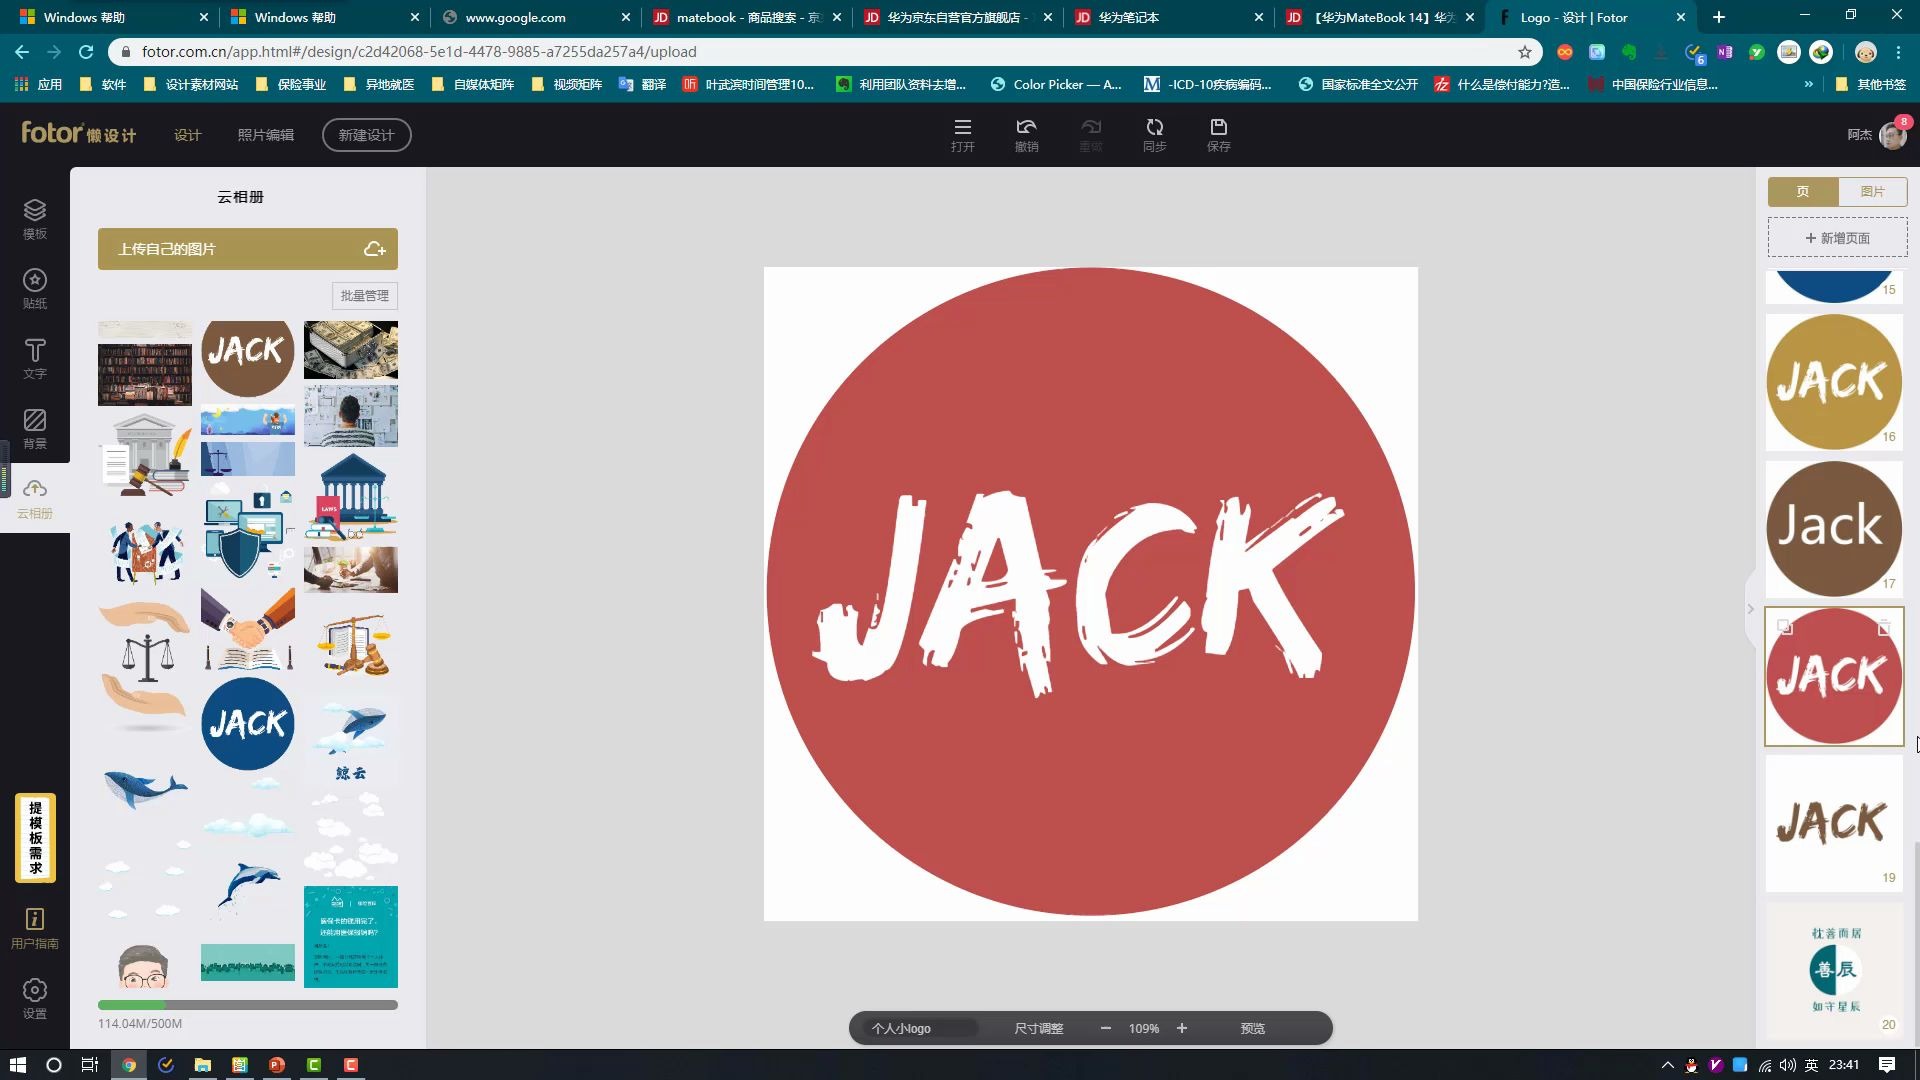Open the Stickers (贴纸) sidebar panel

coord(35,289)
